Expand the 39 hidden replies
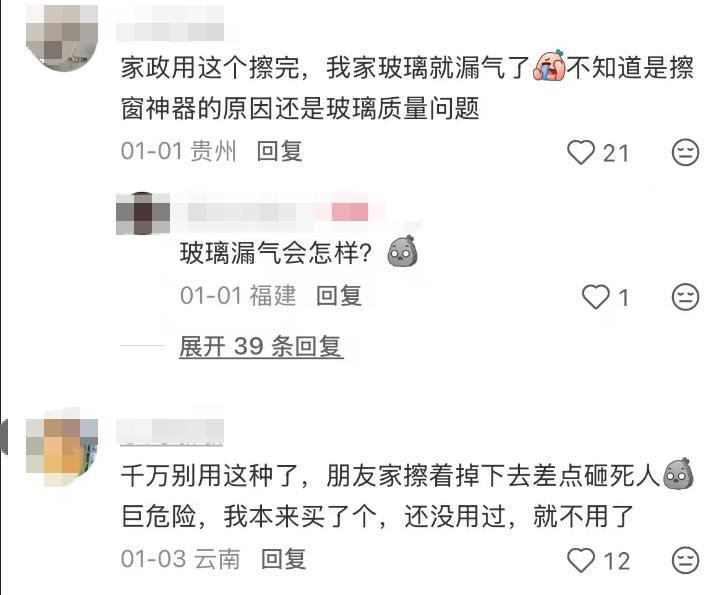The image size is (722, 595). (261, 346)
